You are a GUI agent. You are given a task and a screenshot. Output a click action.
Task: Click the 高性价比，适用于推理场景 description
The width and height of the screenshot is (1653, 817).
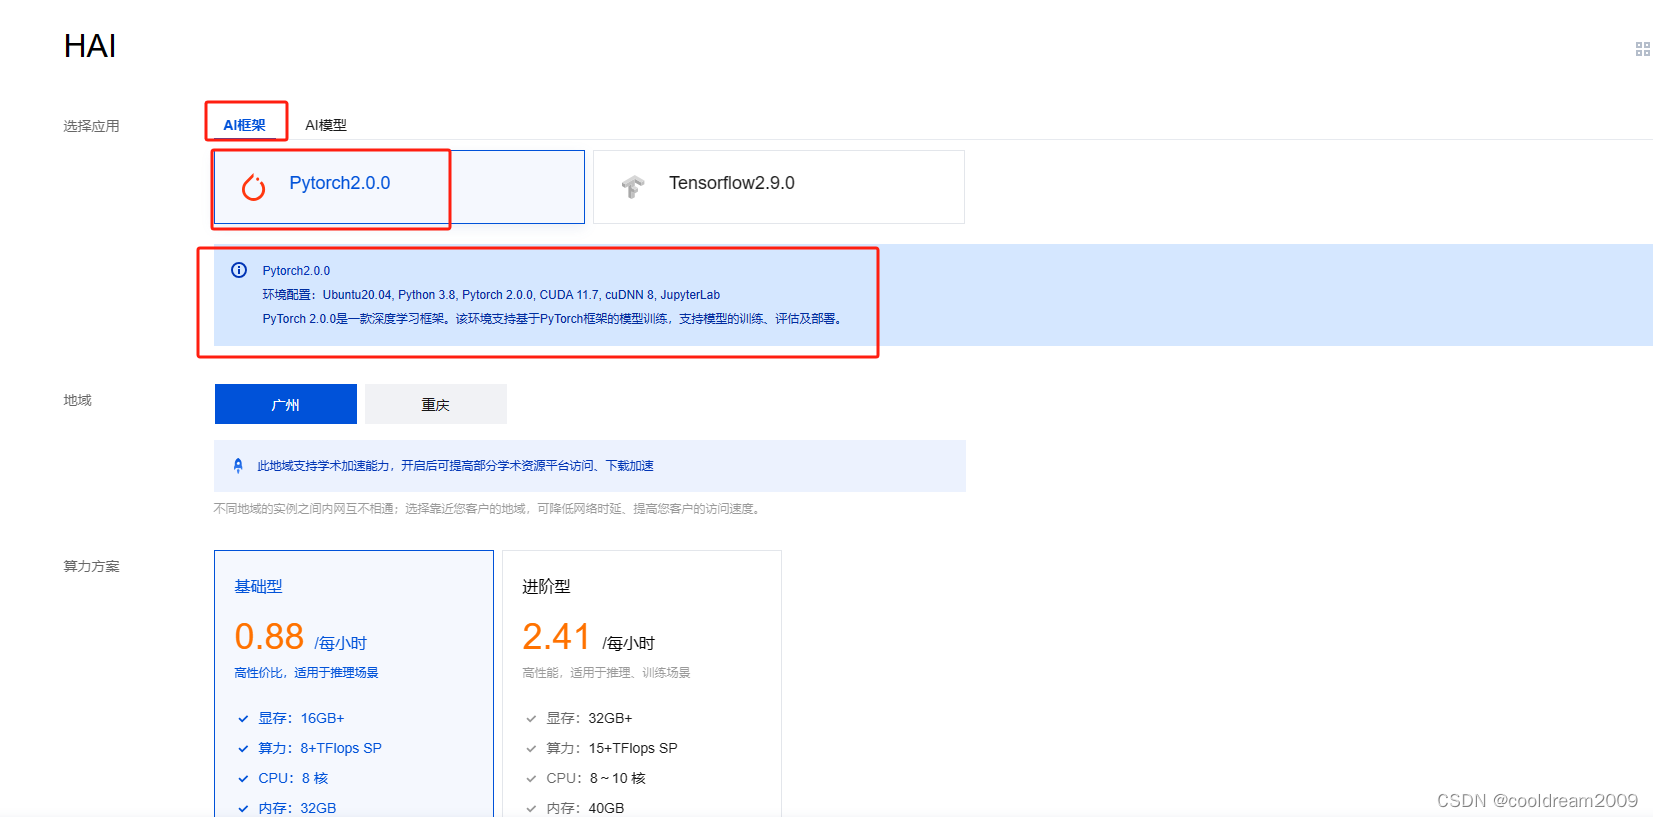click(x=306, y=673)
